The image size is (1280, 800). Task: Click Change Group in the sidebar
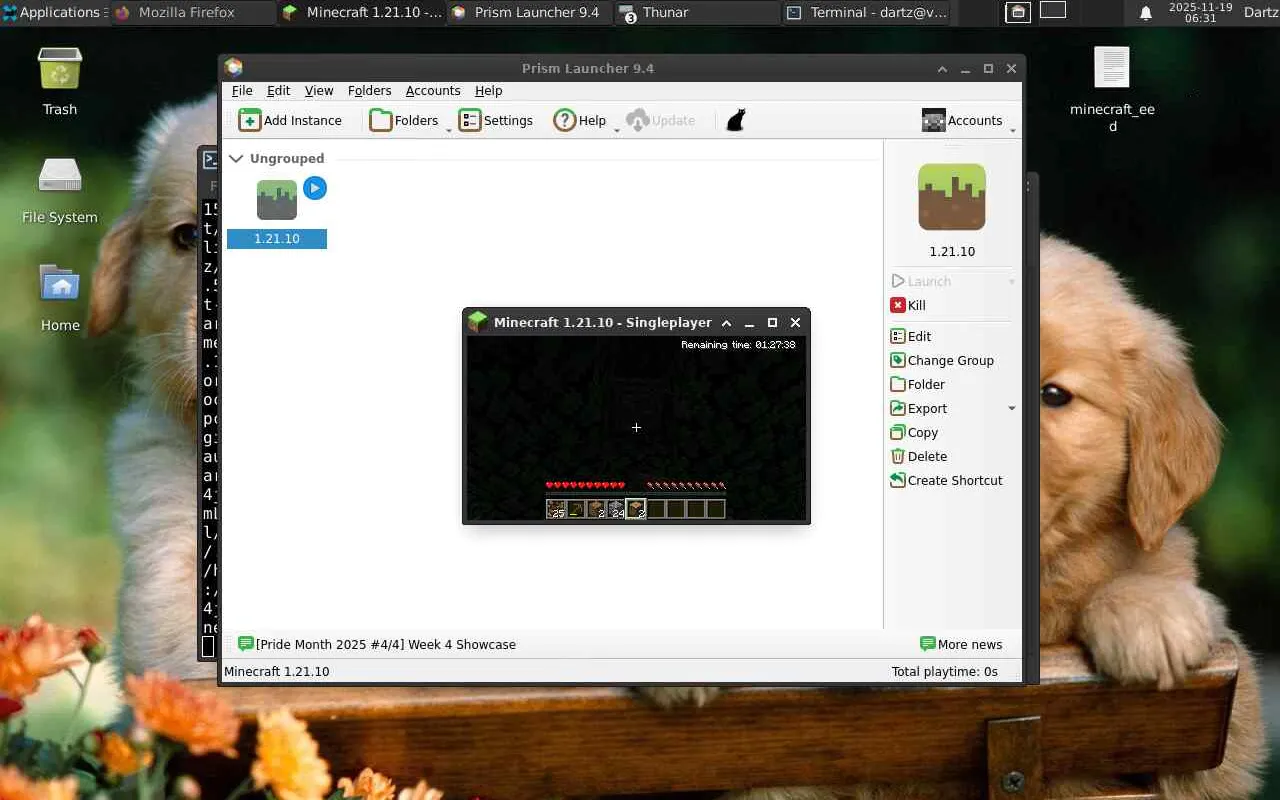(942, 360)
